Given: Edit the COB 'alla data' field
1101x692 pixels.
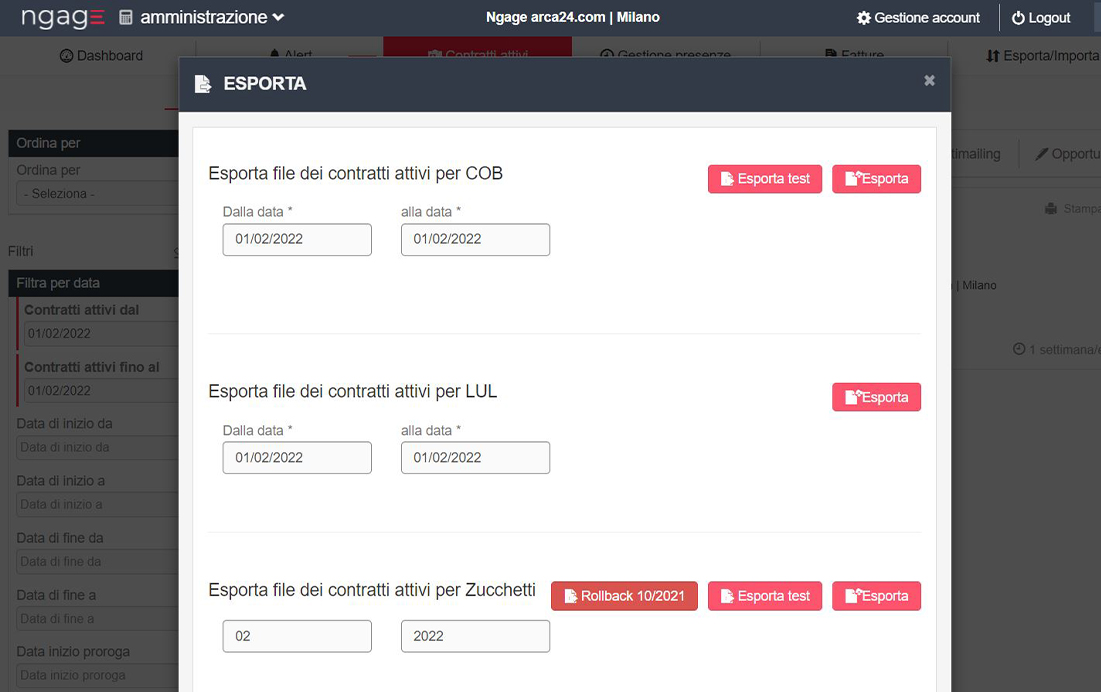Looking at the screenshot, I should point(475,240).
